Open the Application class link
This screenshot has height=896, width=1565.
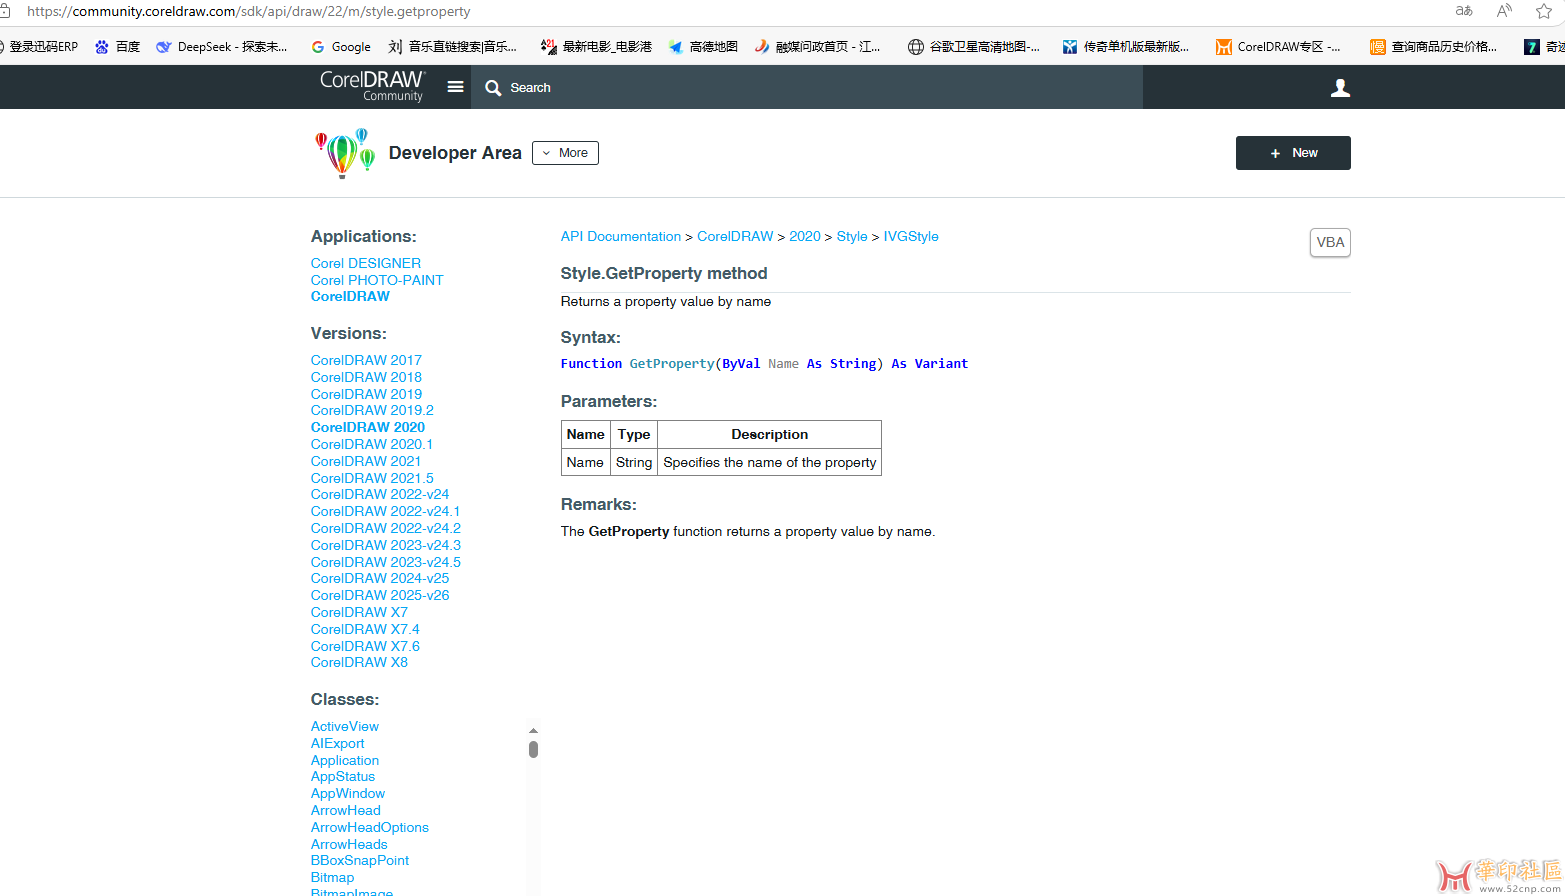click(x=345, y=760)
